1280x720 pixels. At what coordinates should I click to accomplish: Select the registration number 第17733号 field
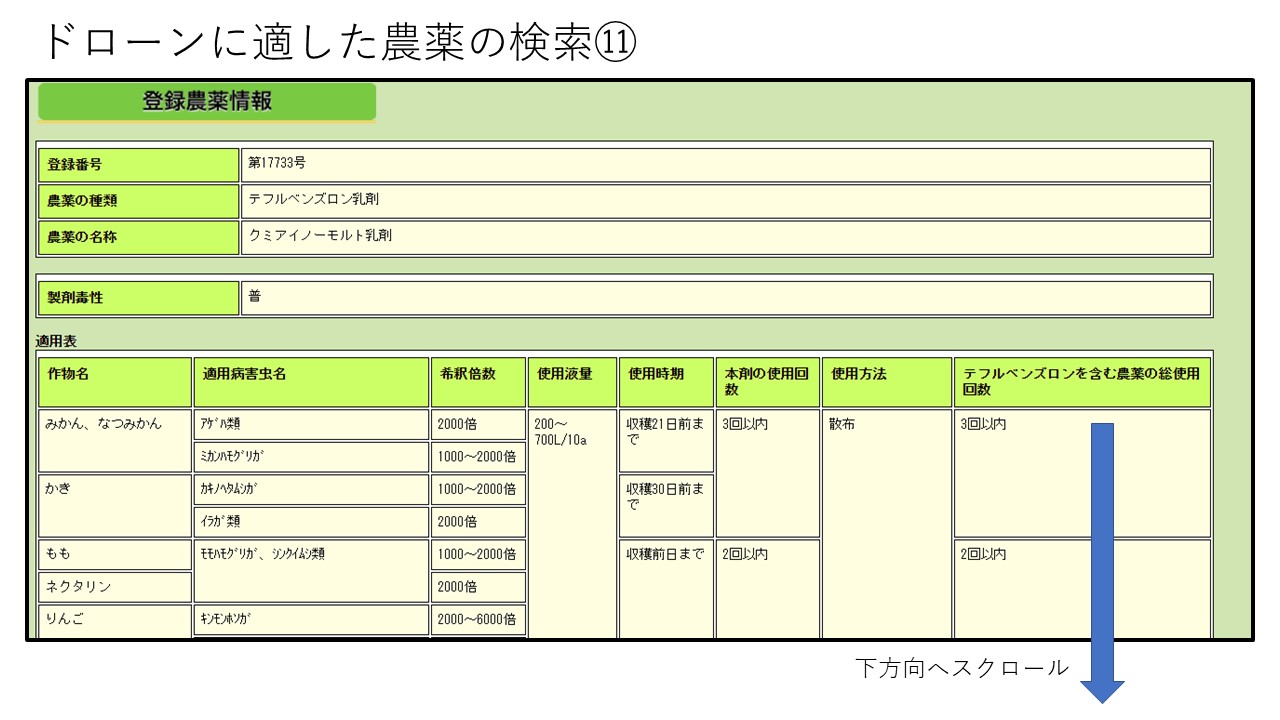point(725,165)
